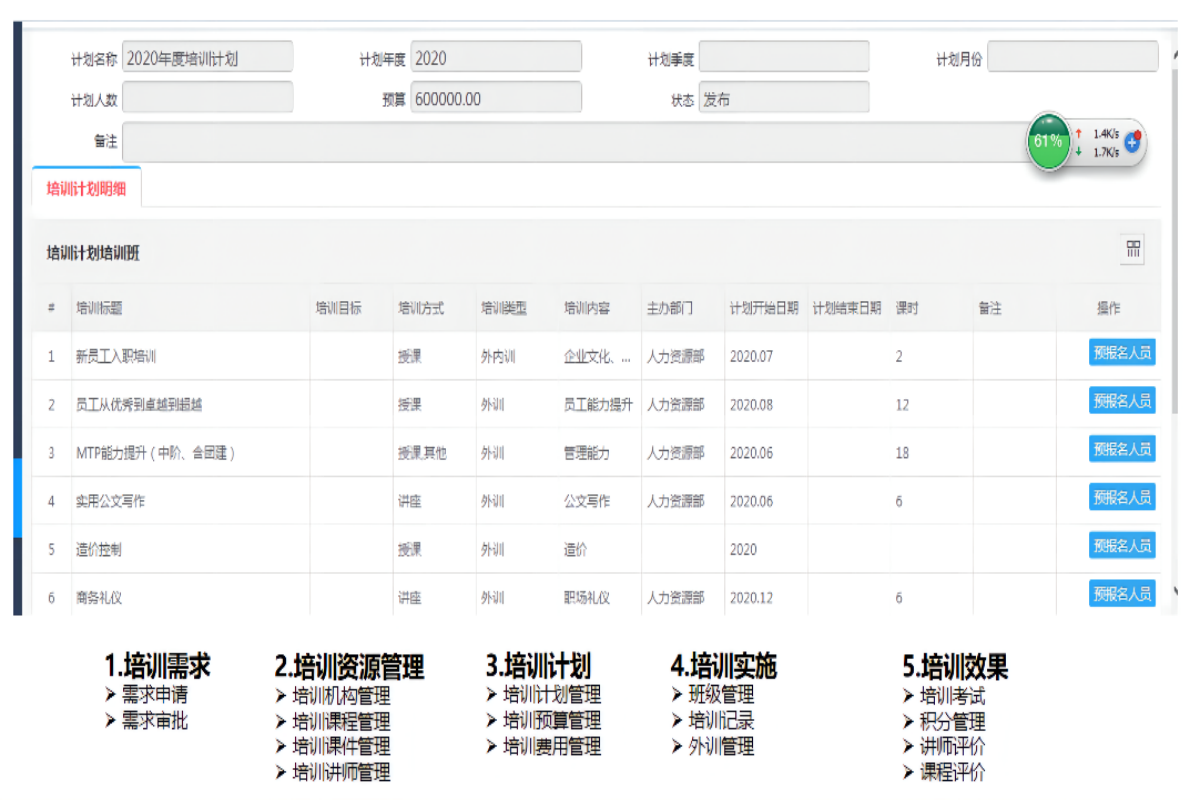Click 预报名人员 for 新员工入职培训 row

1122,353
